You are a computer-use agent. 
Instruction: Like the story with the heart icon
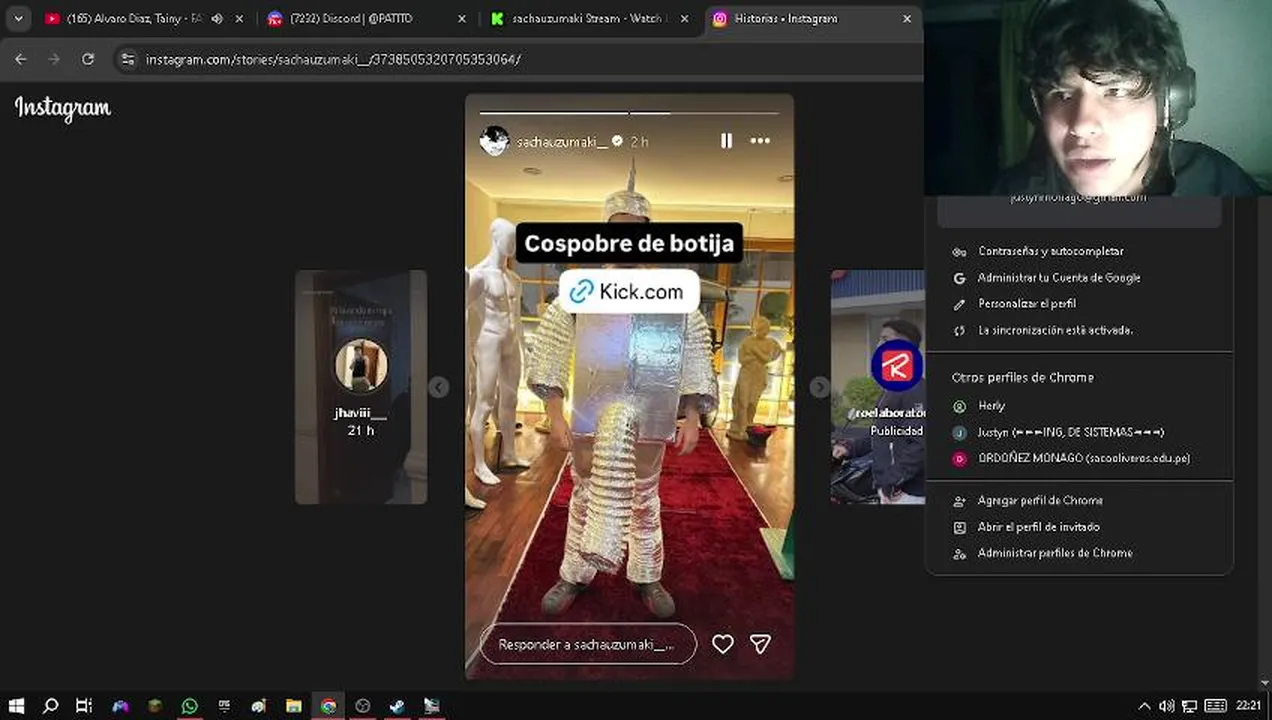722,644
